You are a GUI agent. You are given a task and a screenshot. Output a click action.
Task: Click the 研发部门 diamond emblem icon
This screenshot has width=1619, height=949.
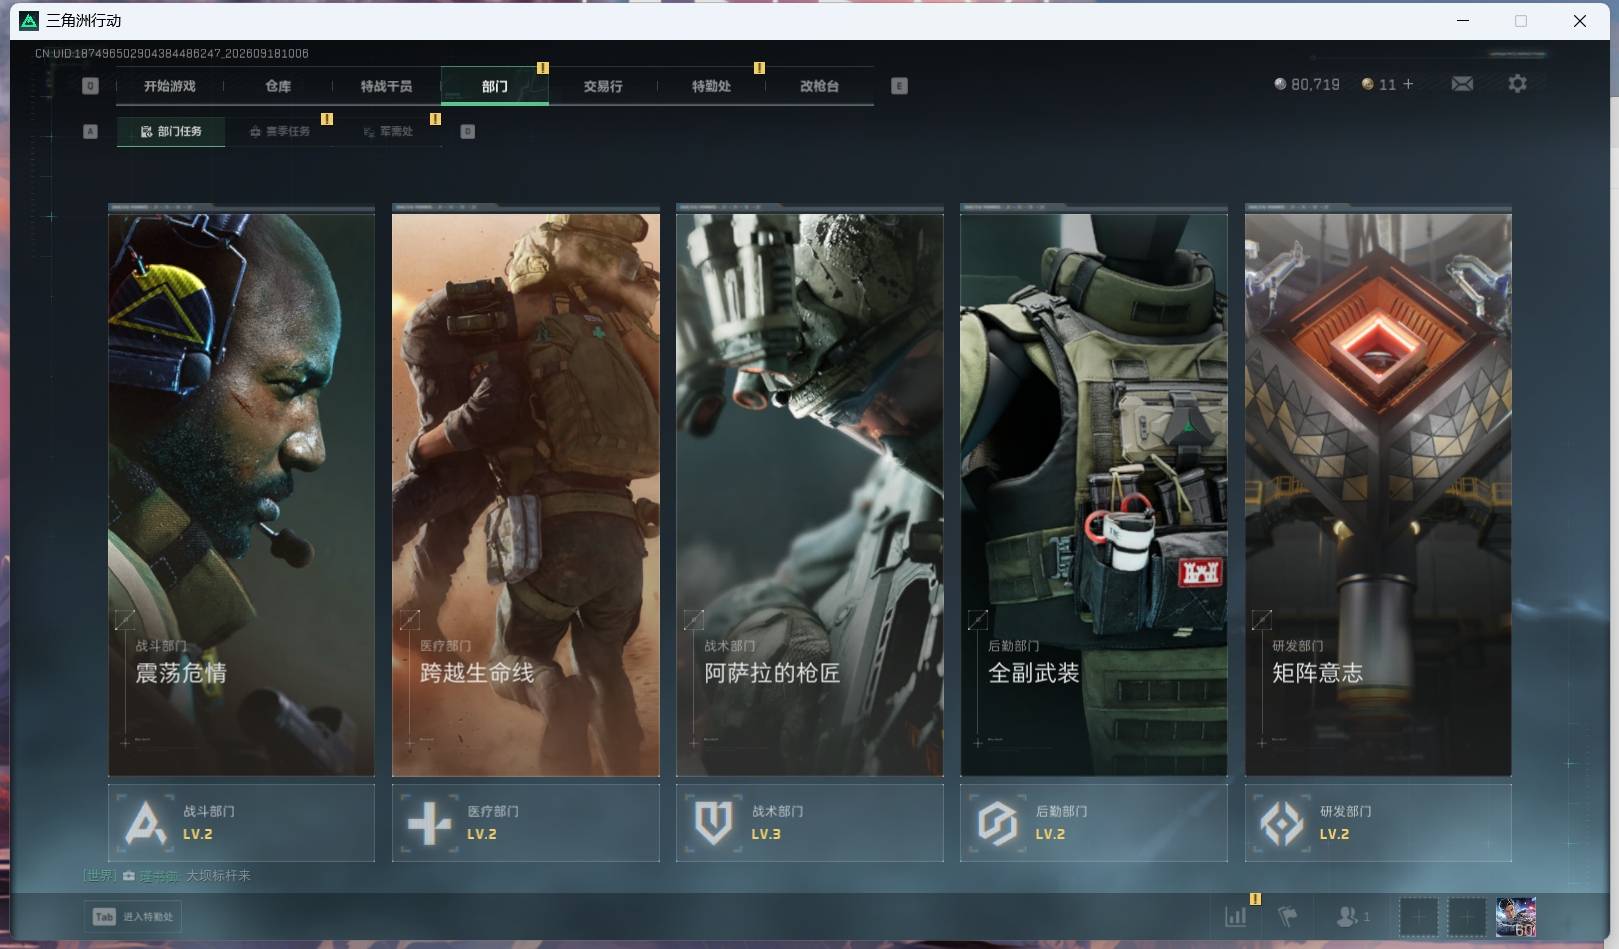coord(1282,824)
